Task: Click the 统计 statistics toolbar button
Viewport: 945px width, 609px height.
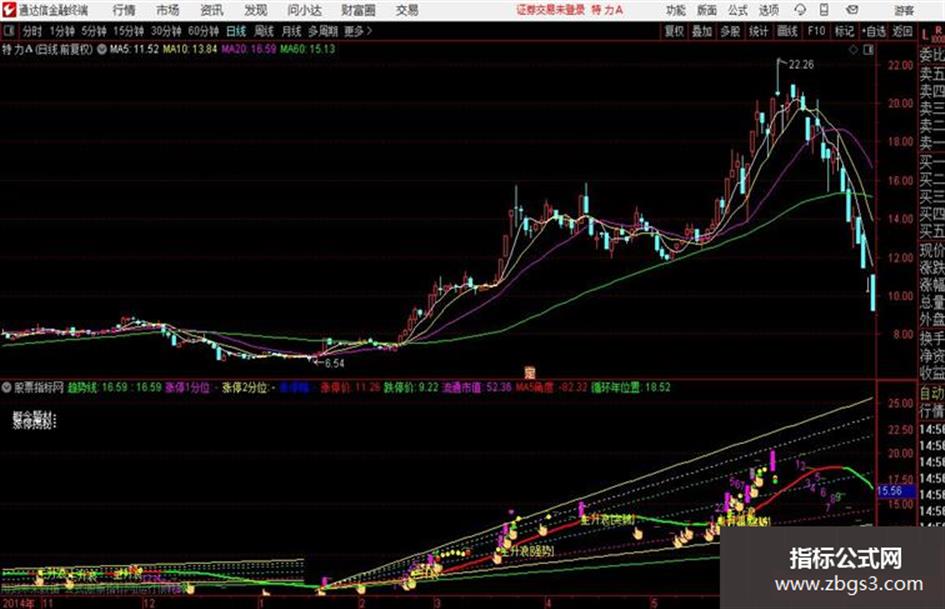Action: (758, 31)
